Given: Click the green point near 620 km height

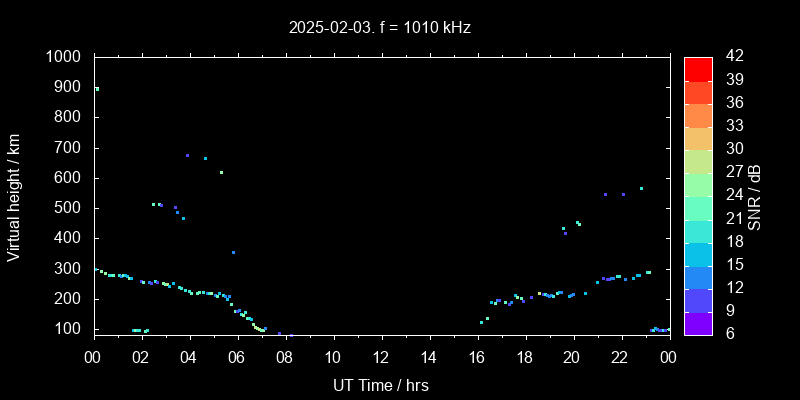Looking at the screenshot, I should (x=221, y=172).
